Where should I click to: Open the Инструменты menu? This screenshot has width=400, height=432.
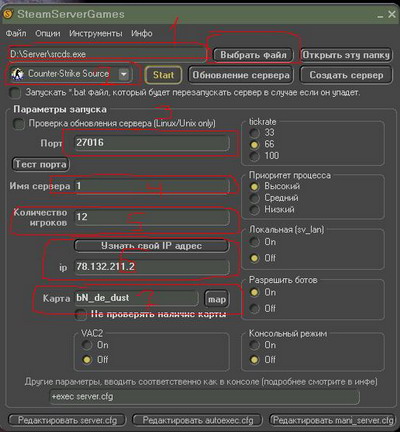tap(96, 33)
